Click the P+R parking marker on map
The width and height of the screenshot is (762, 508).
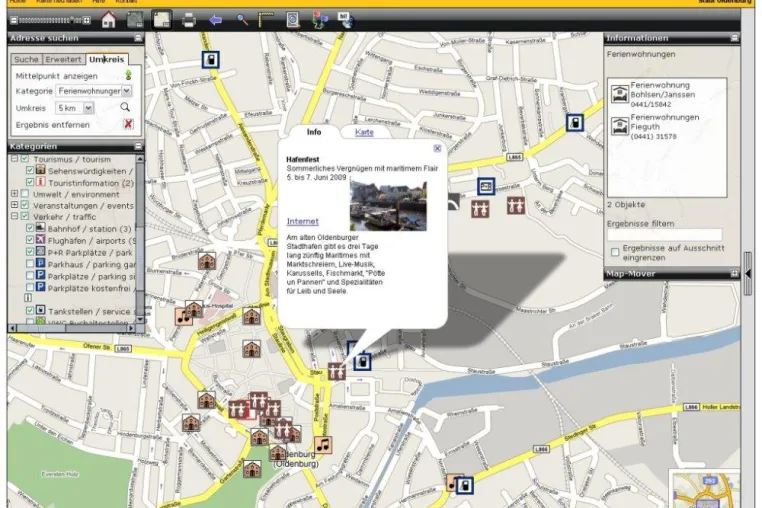click(486, 186)
